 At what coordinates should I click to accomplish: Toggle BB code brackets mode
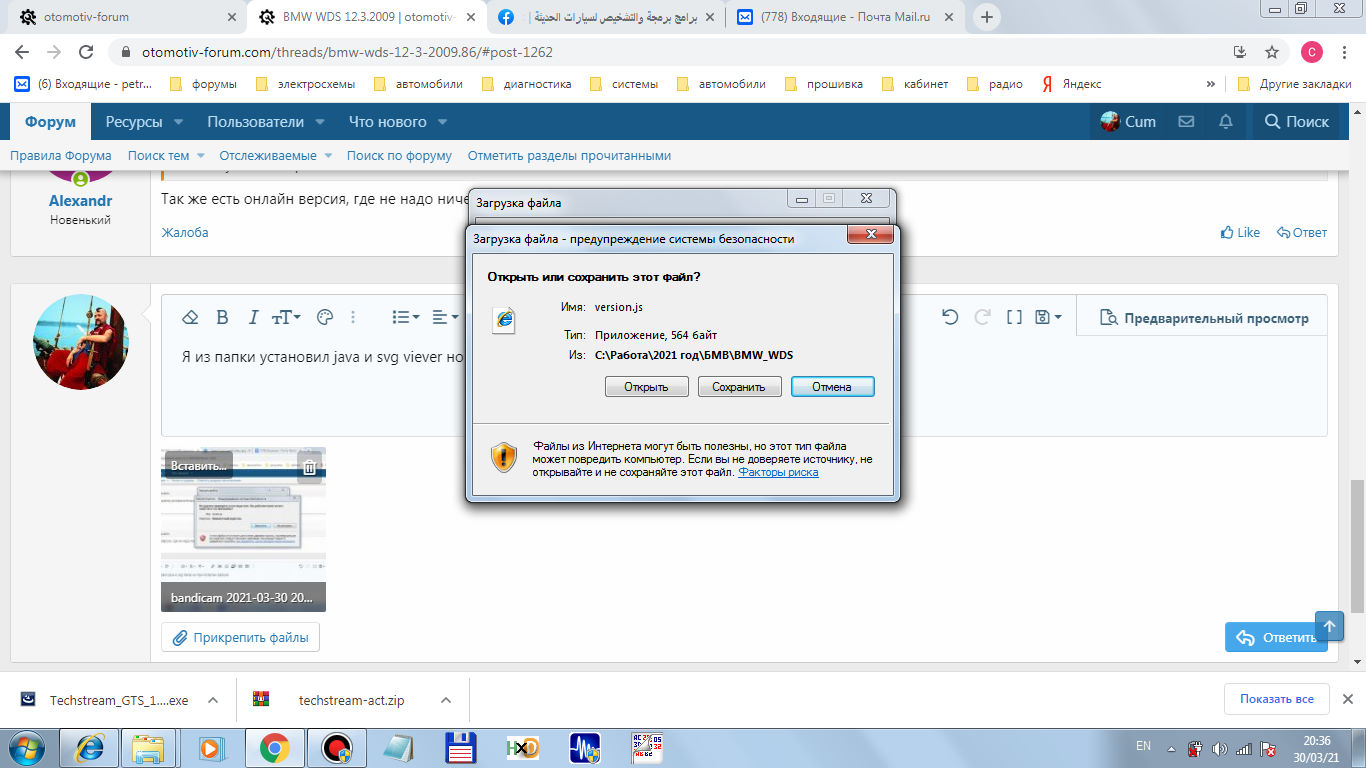(1014, 317)
